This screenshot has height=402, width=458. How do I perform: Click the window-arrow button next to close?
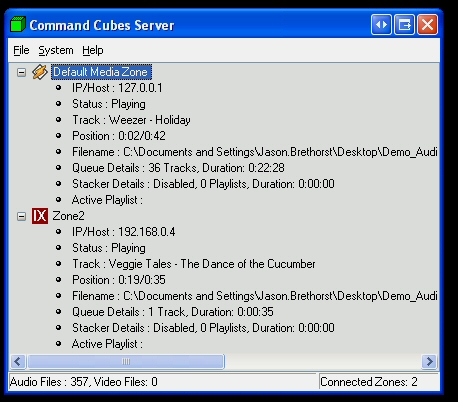[x=404, y=25]
